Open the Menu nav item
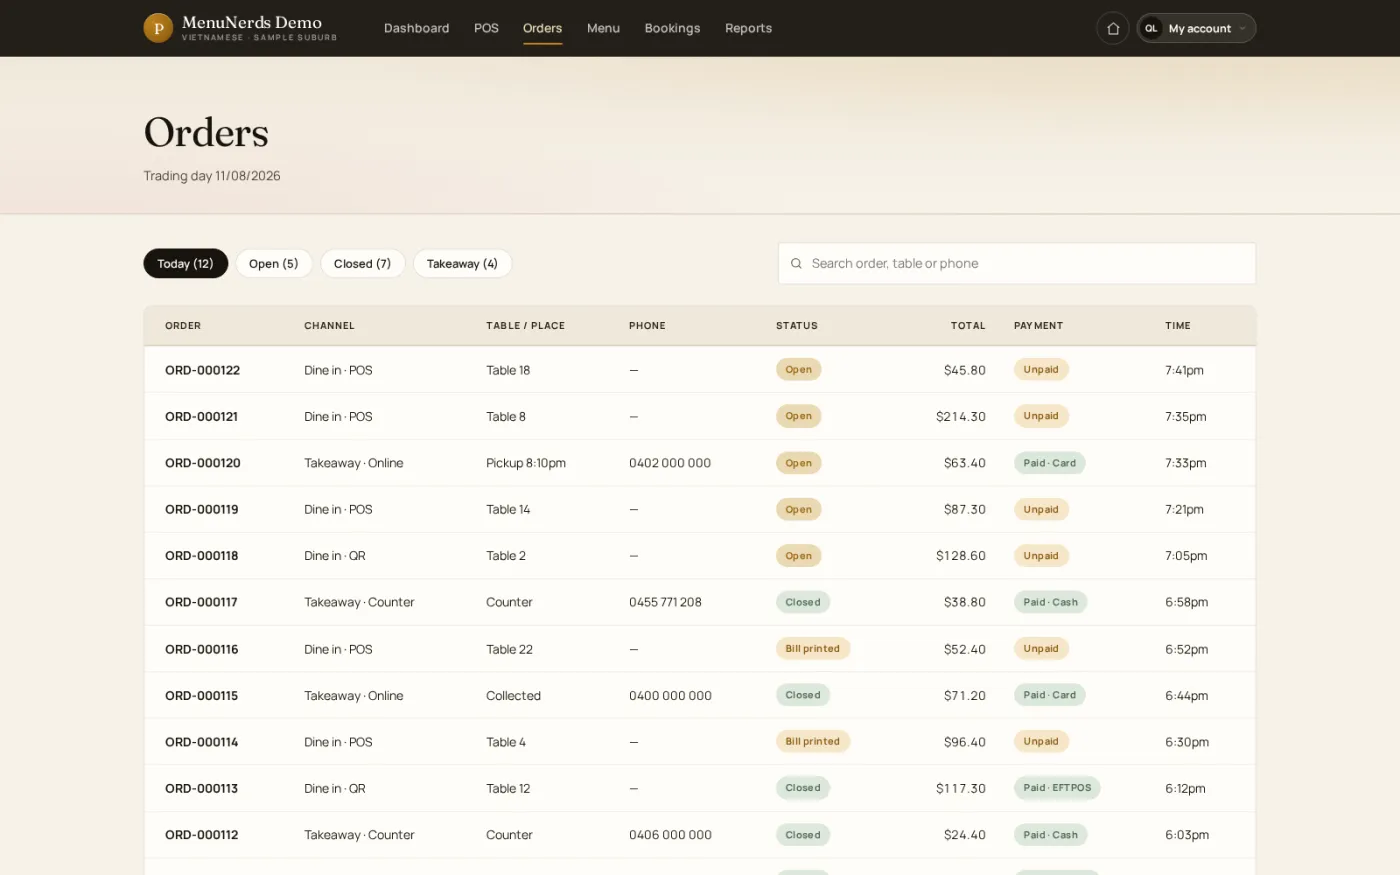1400x875 pixels. [x=603, y=28]
